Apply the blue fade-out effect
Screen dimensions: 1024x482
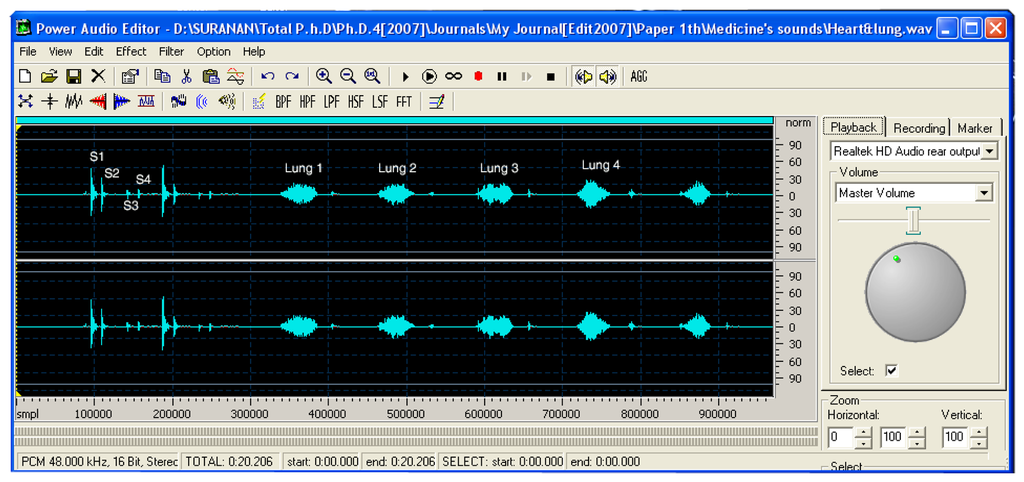121,101
